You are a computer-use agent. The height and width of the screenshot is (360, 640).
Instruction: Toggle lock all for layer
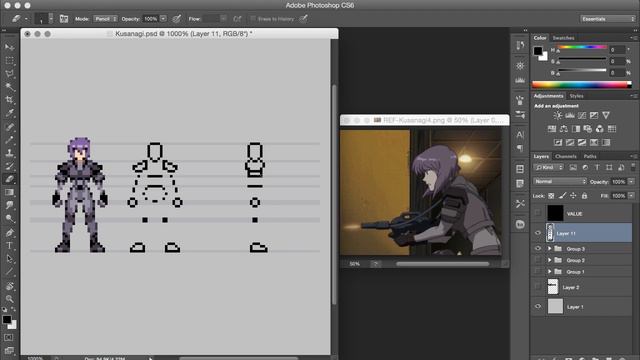(x=584, y=196)
